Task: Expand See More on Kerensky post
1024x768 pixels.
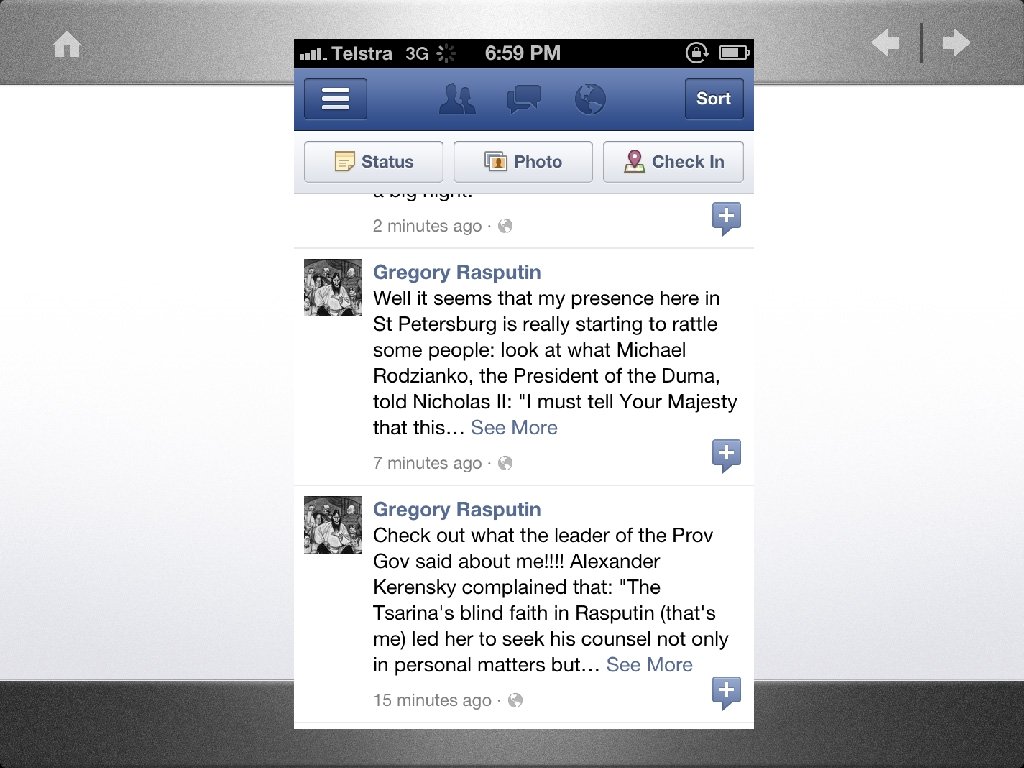Action: 649,665
